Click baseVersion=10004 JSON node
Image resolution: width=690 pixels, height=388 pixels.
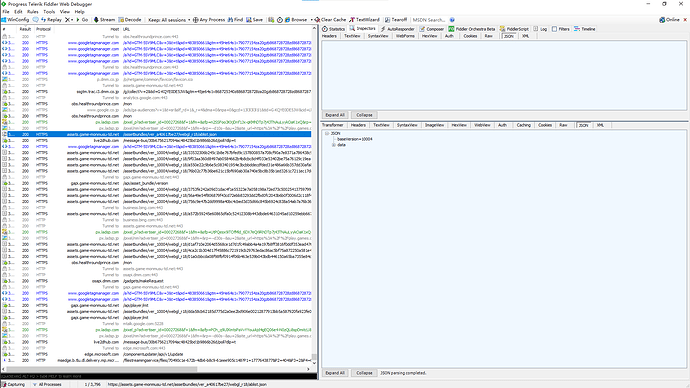click(355, 139)
